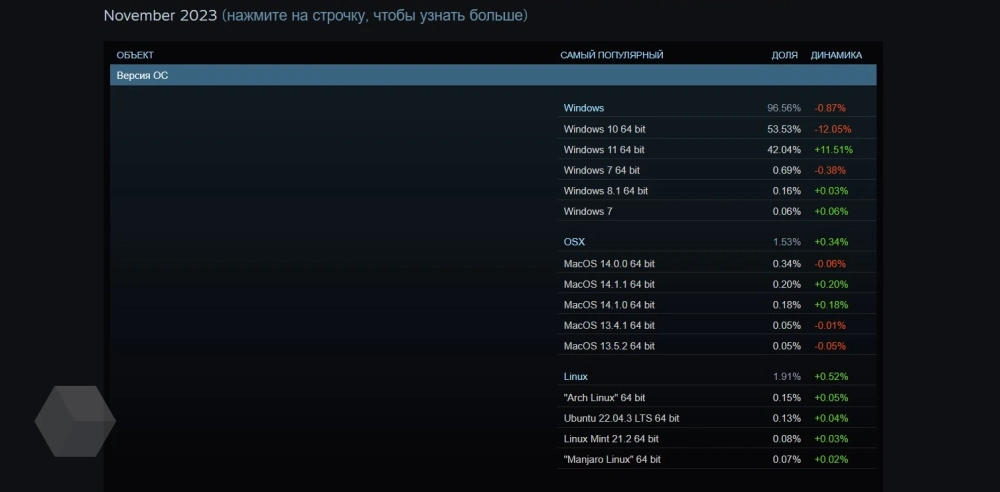The width and height of the screenshot is (1000, 492).
Task: Select the Windows 10 64 bit row
Action: tap(604, 129)
